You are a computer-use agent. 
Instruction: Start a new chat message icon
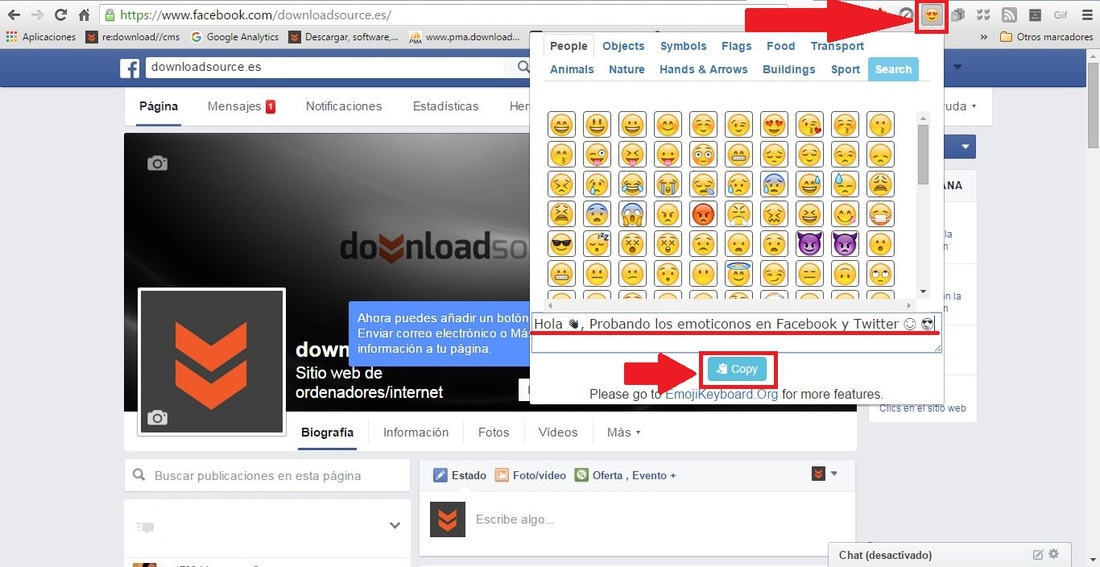click(1038, 554)
